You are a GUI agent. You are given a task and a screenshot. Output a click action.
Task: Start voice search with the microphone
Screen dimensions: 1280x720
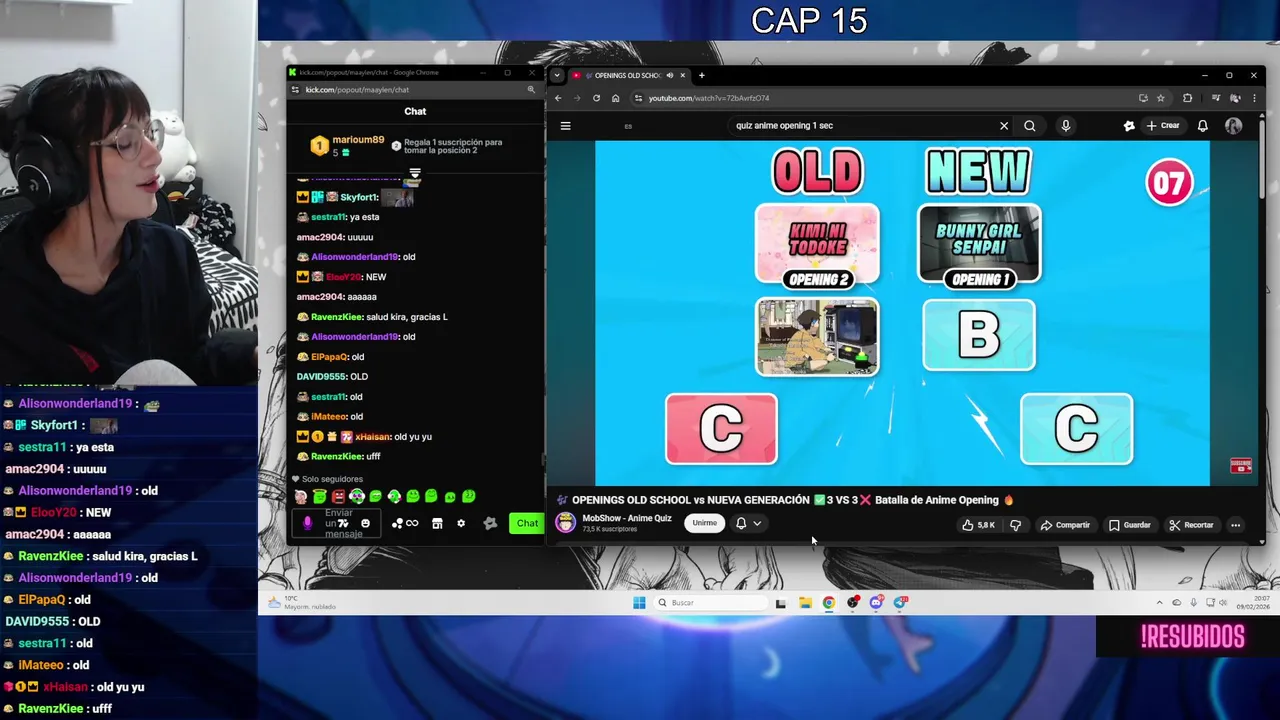pyautogui.click(x=1065, y=126)
